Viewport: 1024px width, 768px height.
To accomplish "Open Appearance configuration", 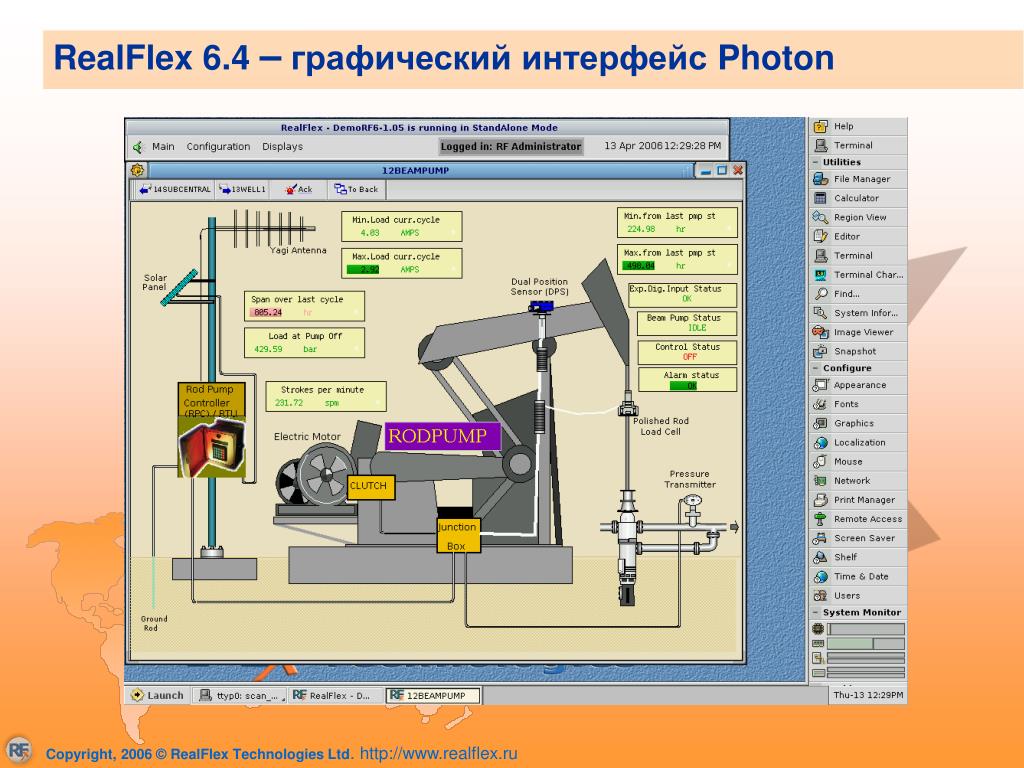I will point(858,385).
